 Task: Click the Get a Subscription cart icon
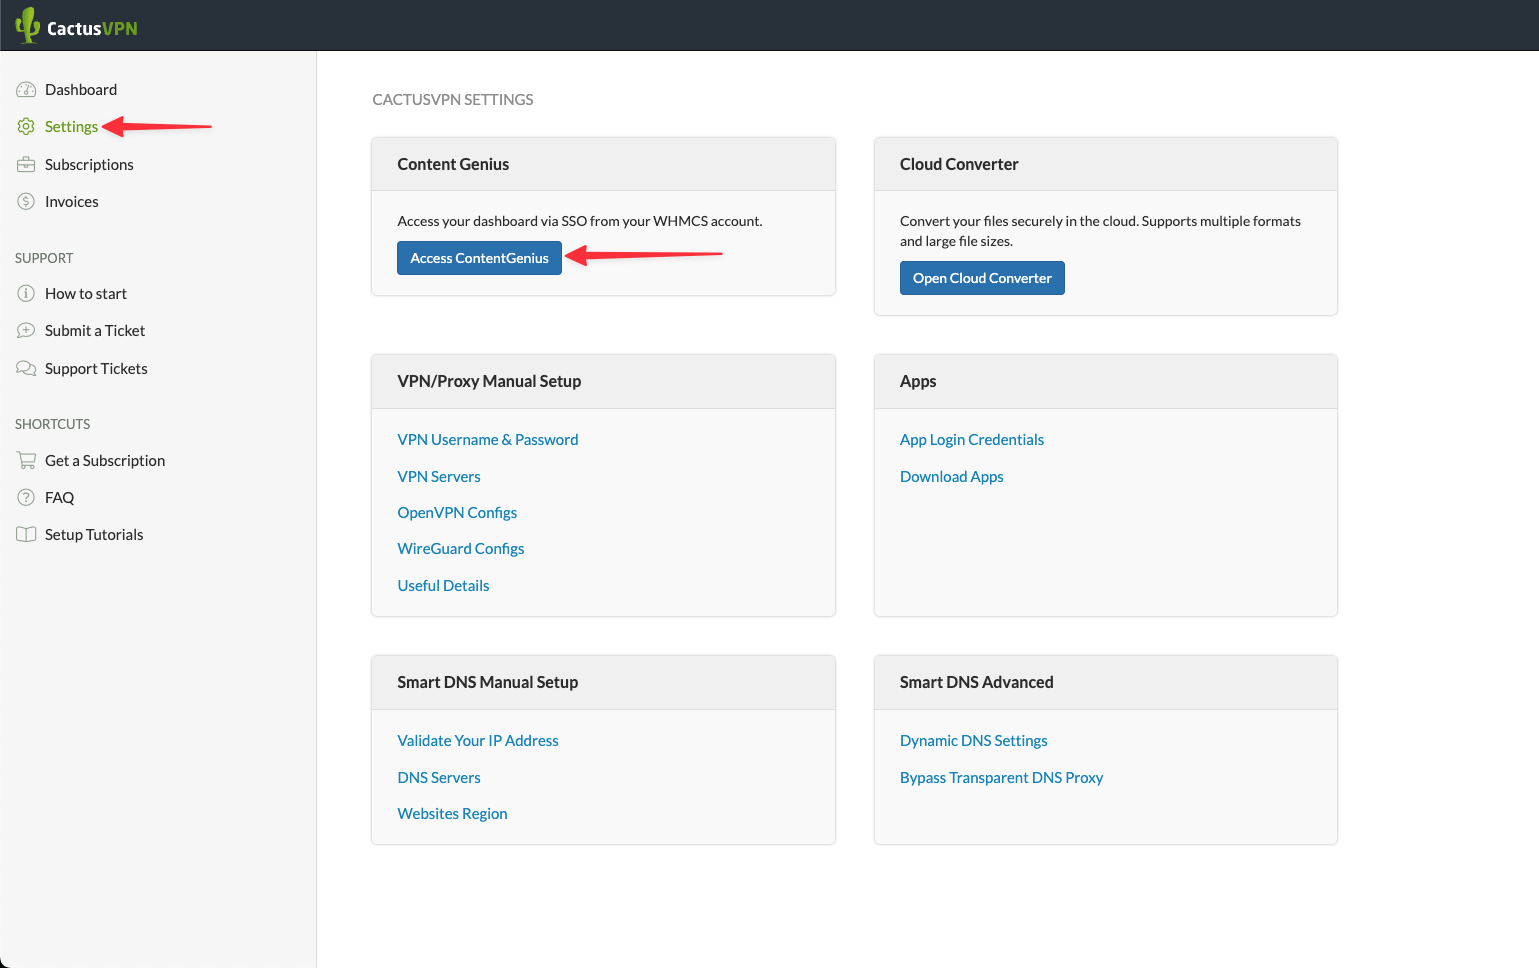[26, 461]
